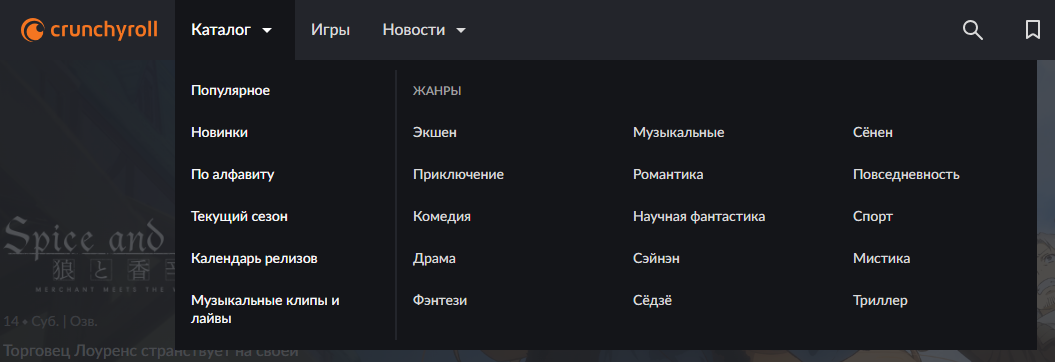This screenshot has height=362, width=1055.
Task: Open the search icon
Action: click(973, 30)
